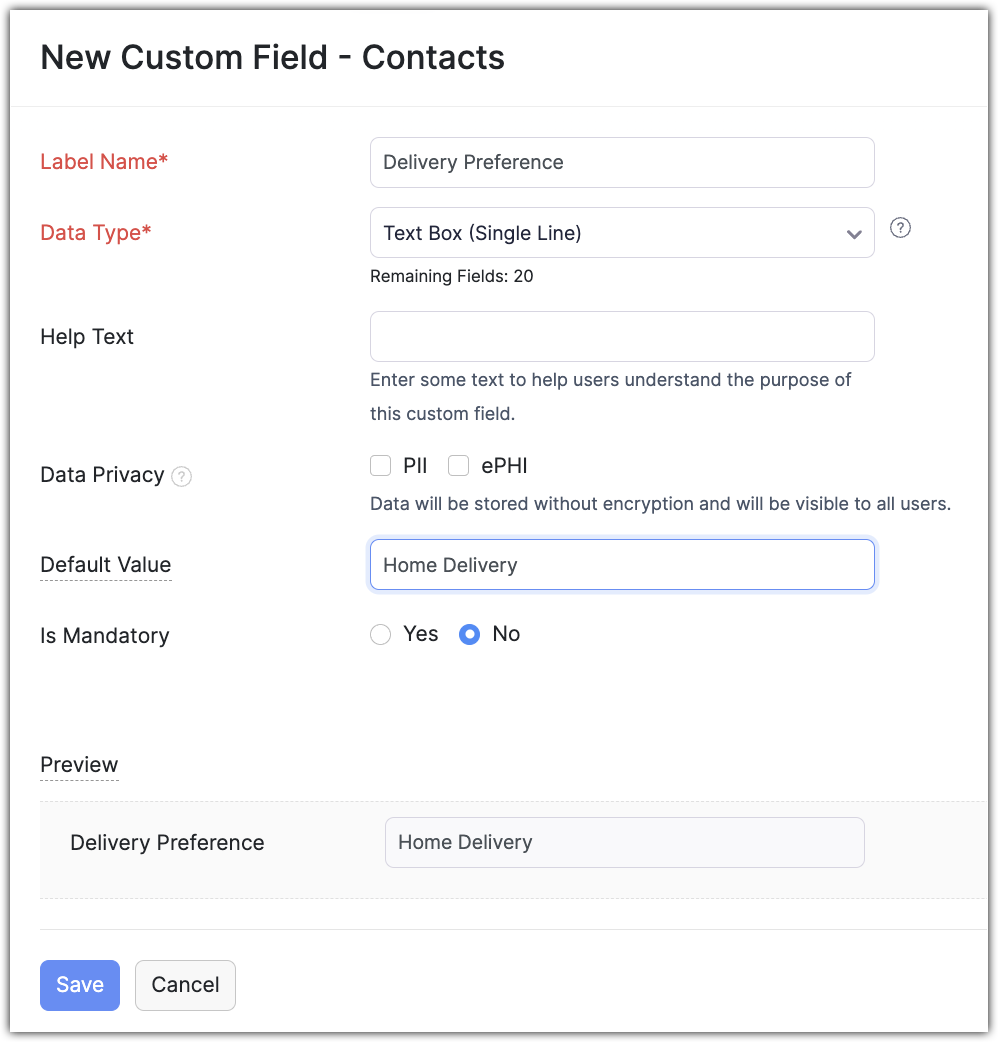Click the Data Privacy label
The width and height of the screenshot is (998, 1042).
click(x=102, y=475)
